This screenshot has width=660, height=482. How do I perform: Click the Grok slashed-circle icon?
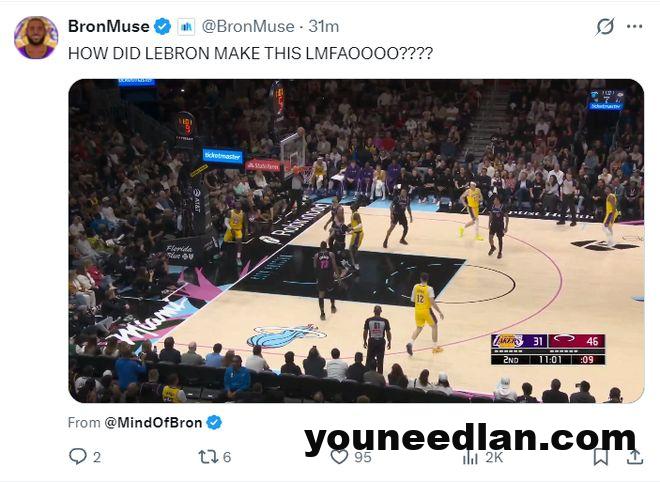coord(605,27)
